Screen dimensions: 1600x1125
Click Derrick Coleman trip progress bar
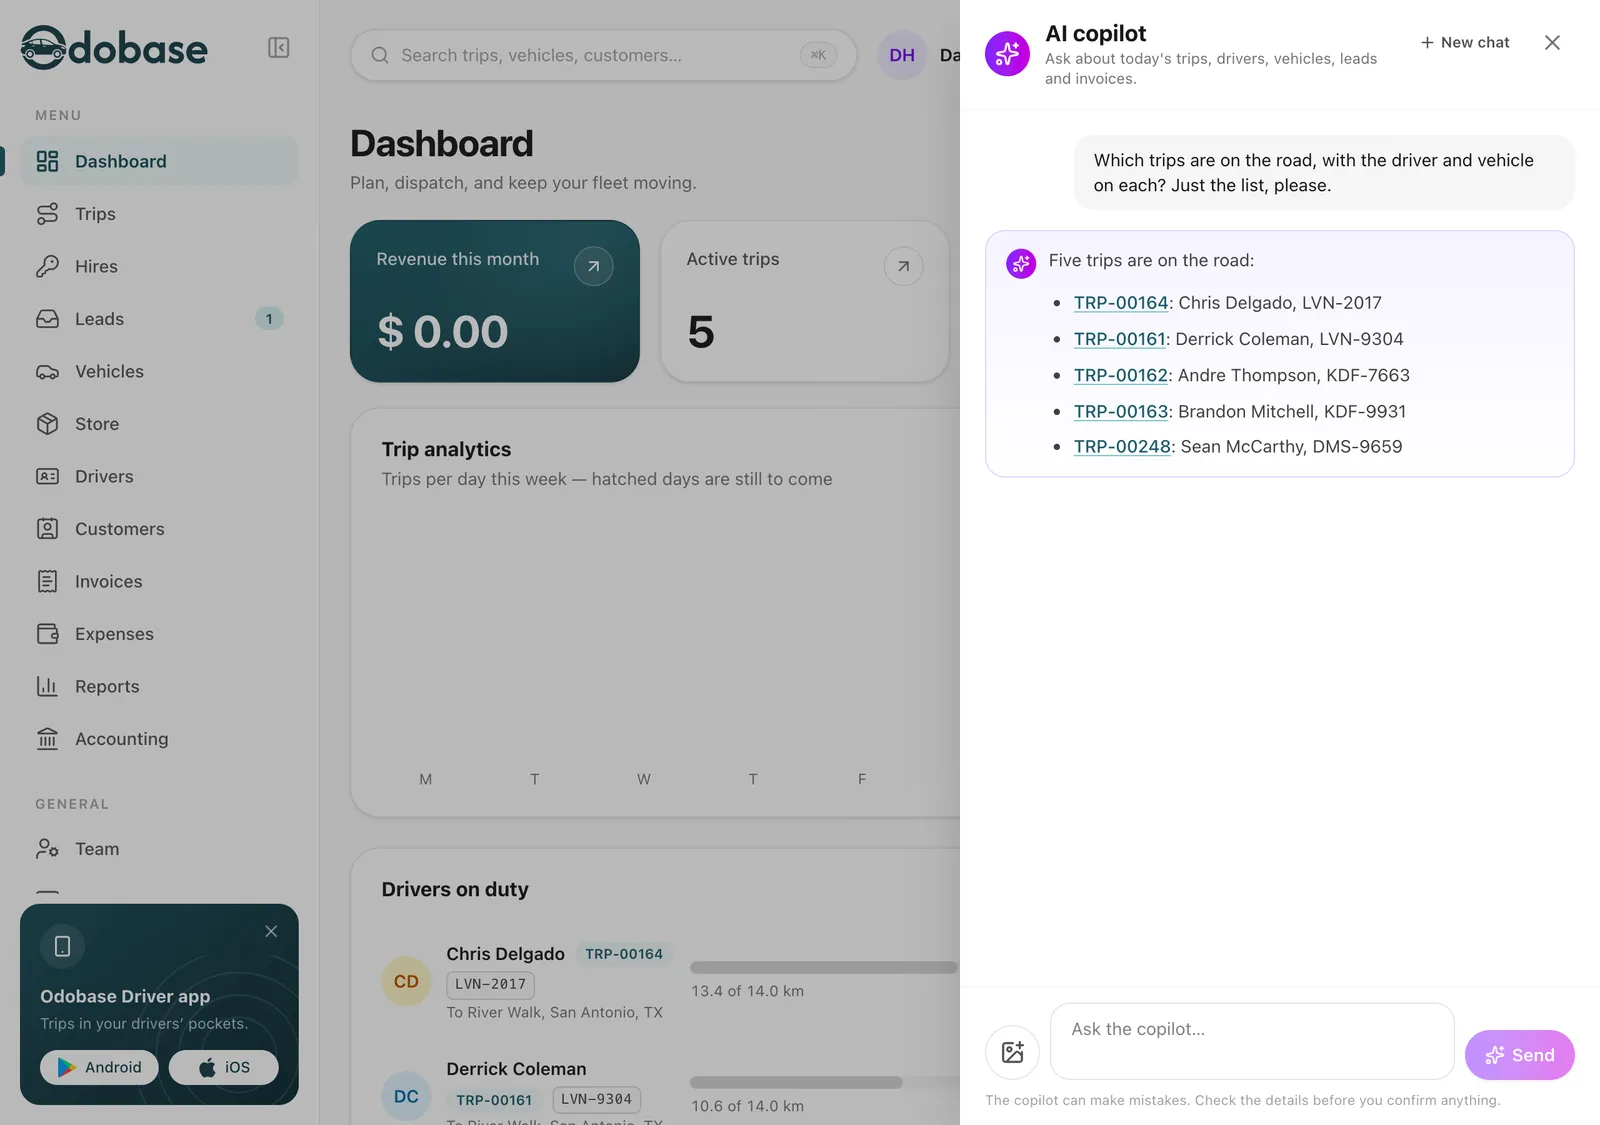click(823, 1082)
